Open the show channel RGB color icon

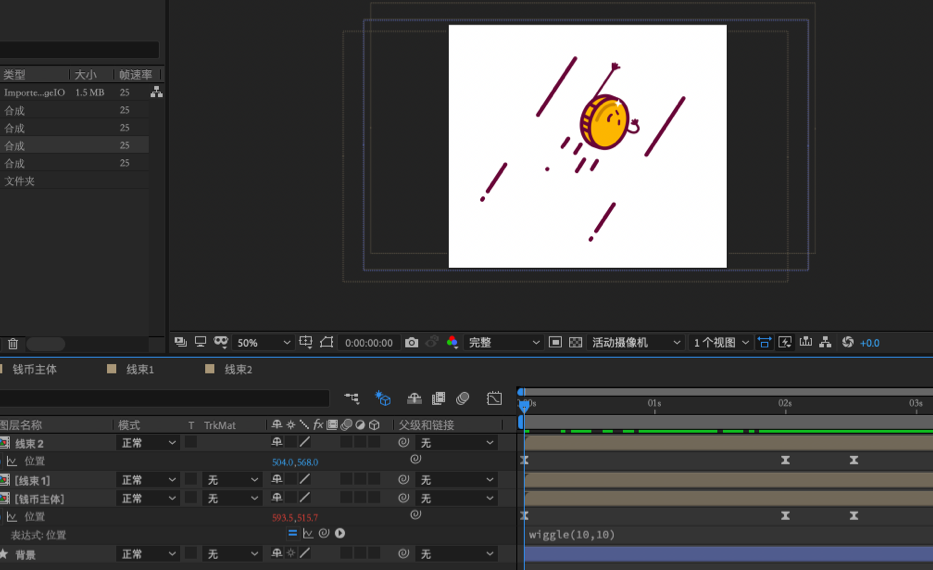click(452, 342)
